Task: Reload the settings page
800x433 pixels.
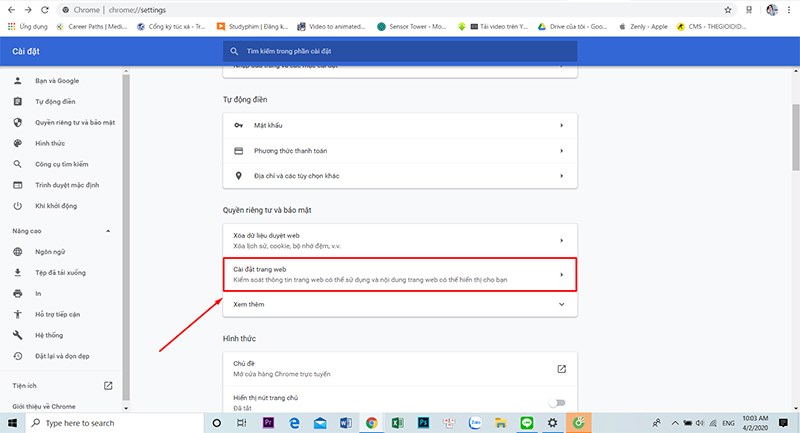Action: (x=45, y=10)
